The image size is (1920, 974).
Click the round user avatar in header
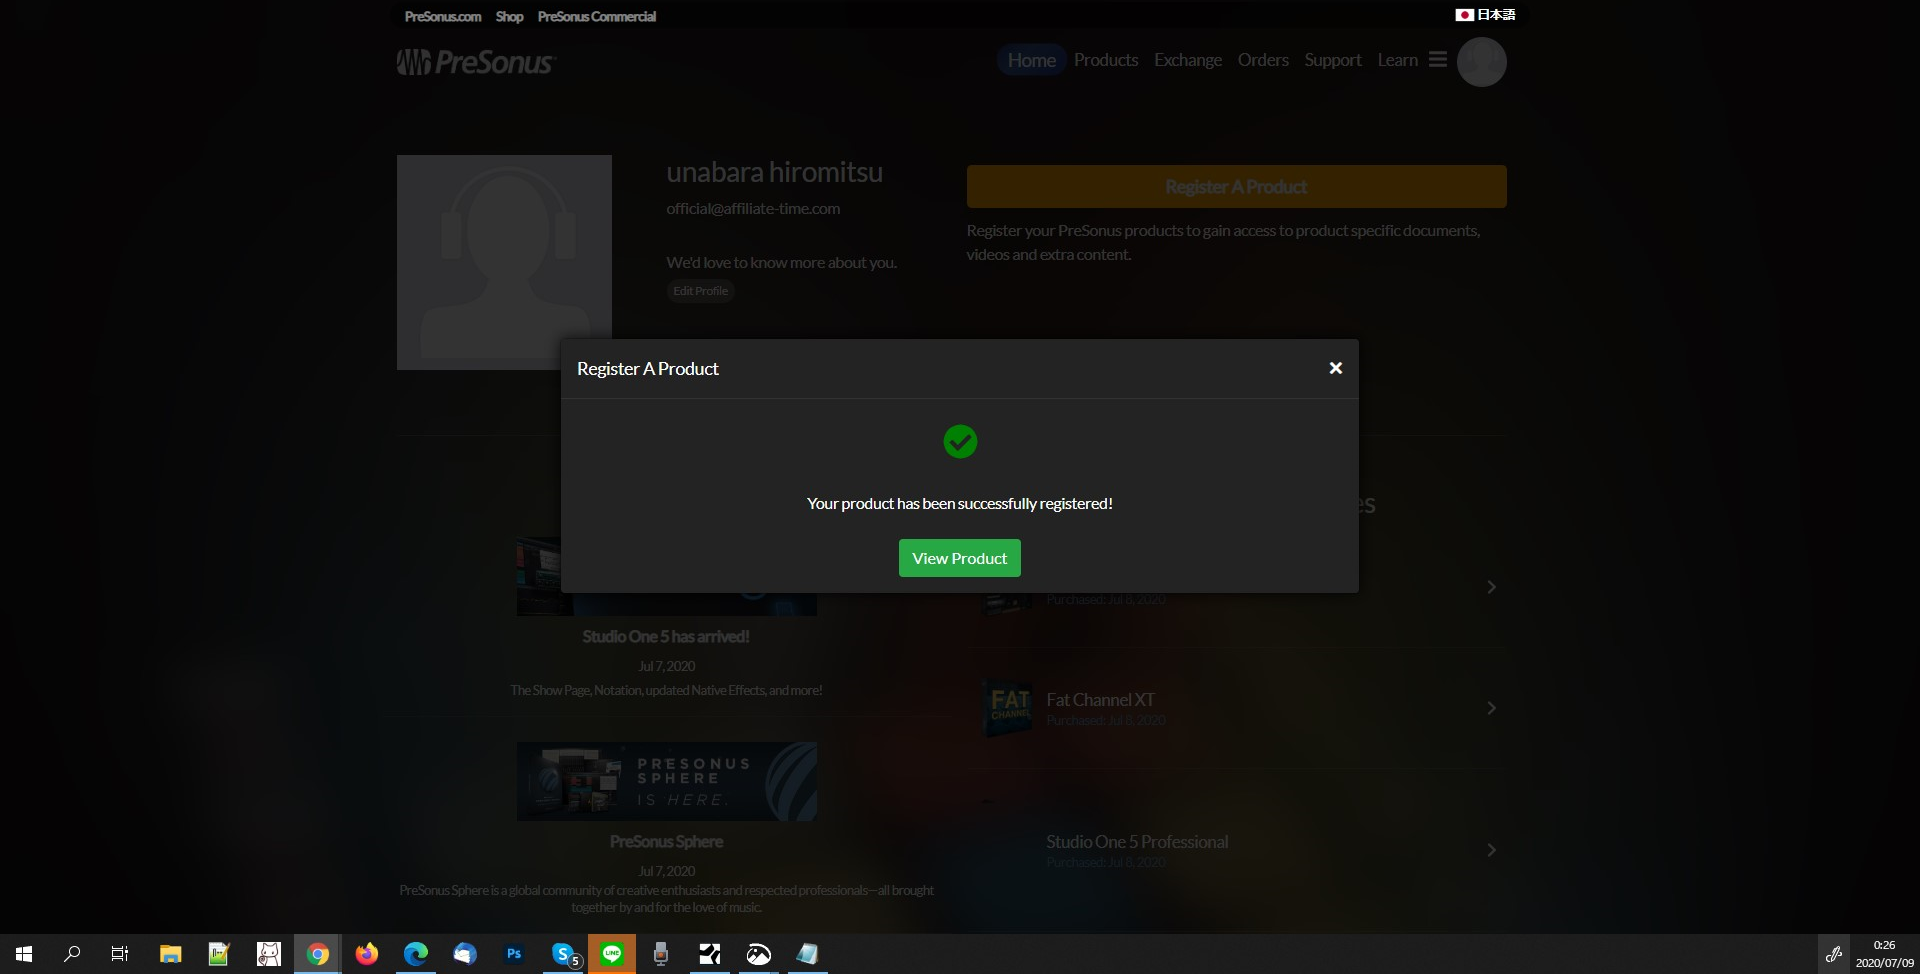1482,62
